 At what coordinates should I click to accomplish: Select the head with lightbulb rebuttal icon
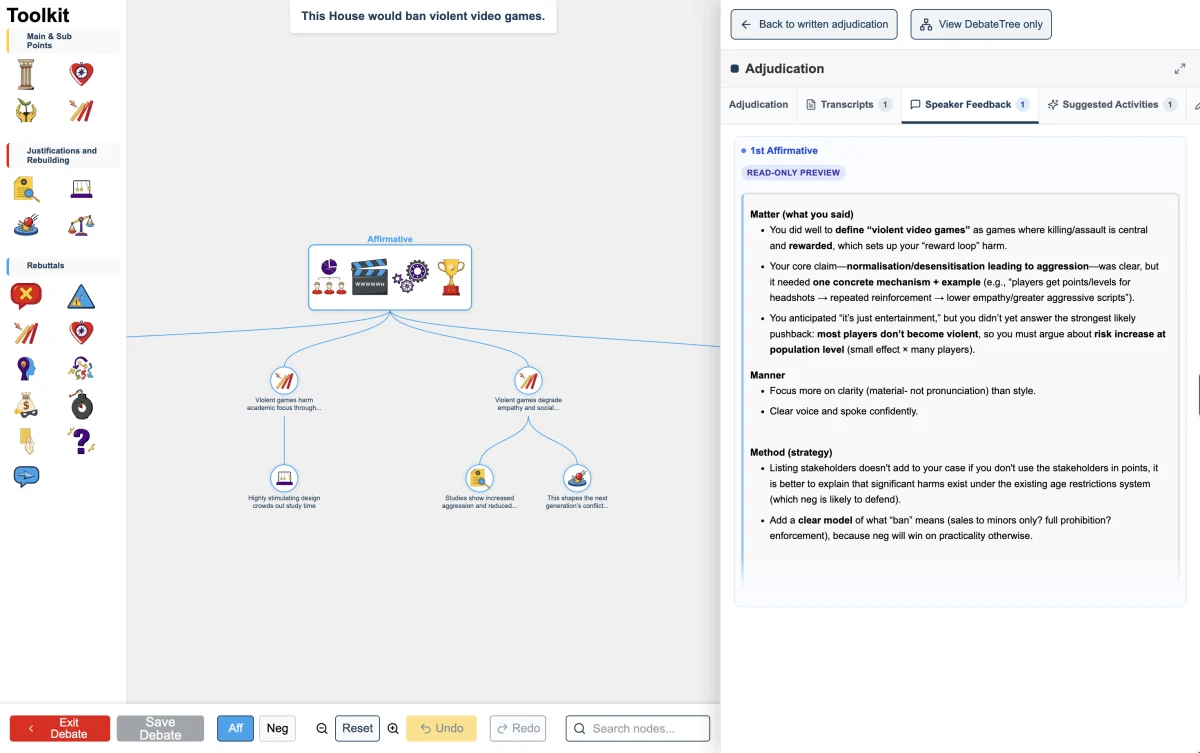(26, 369)
